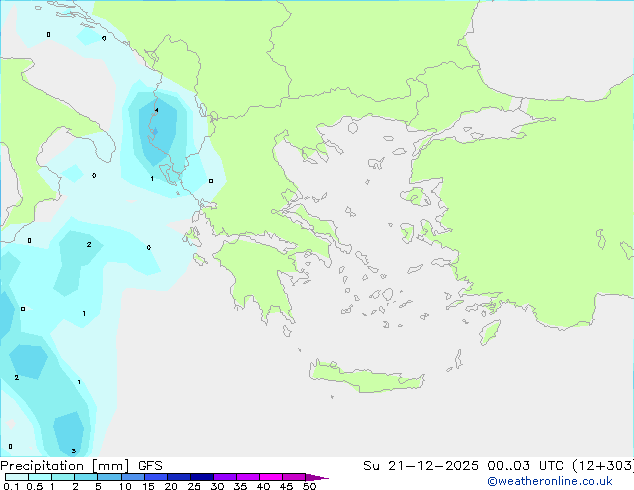The height and width of the screenshot is (490, 634).
Task: Click the '3' precipitation value at the bottom left
Action: 74,451
